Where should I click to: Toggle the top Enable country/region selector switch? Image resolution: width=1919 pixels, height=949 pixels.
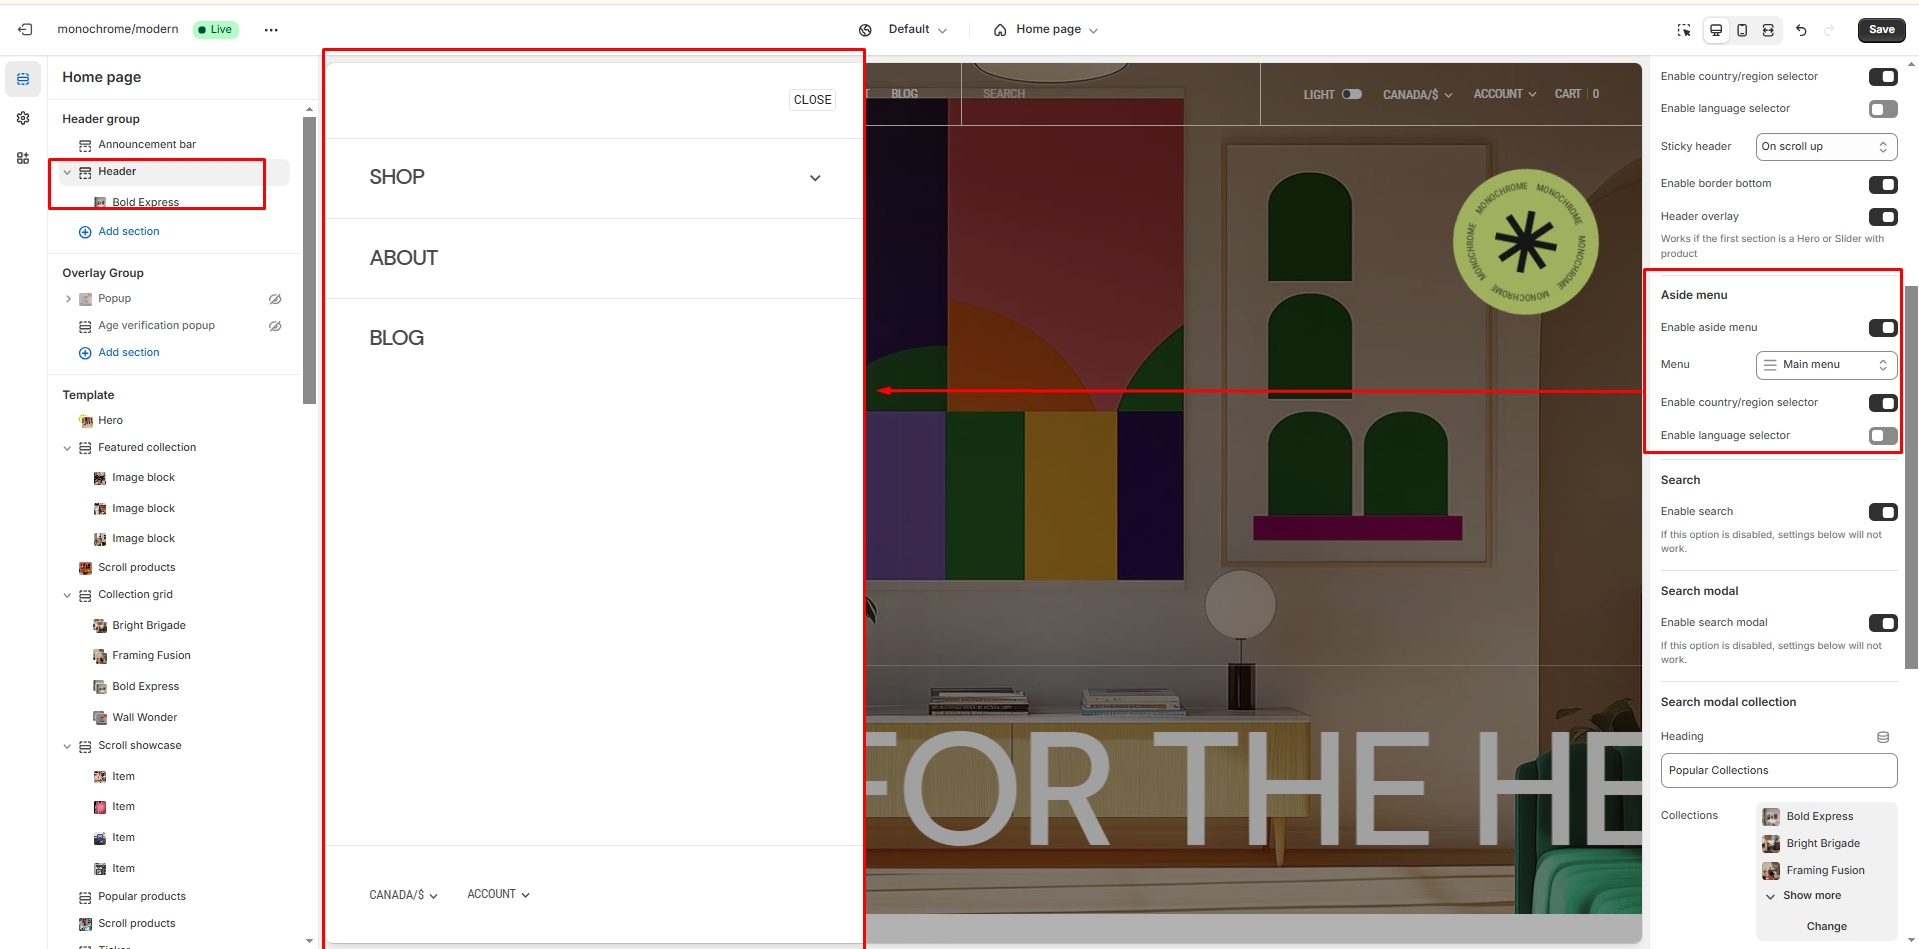[x=1883, y=77]
